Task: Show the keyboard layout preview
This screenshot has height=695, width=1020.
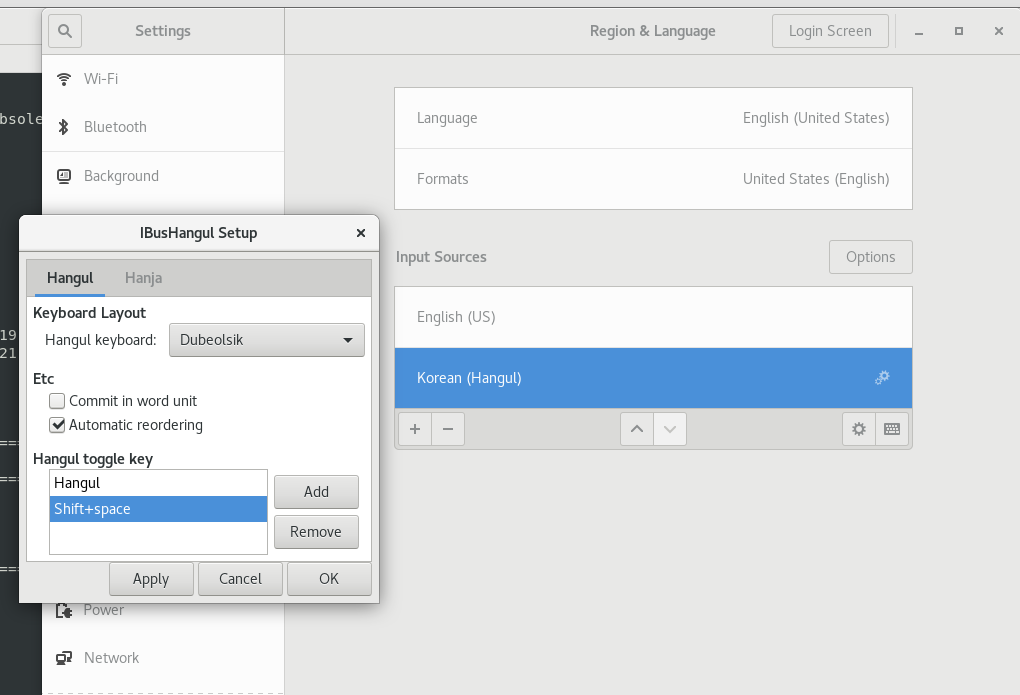Action: pyautogui.click(x=892, y=429)
